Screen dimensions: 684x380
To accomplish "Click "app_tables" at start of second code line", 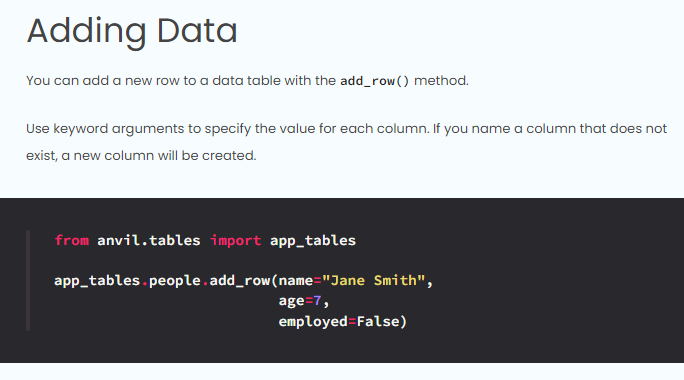I will 97,281.
